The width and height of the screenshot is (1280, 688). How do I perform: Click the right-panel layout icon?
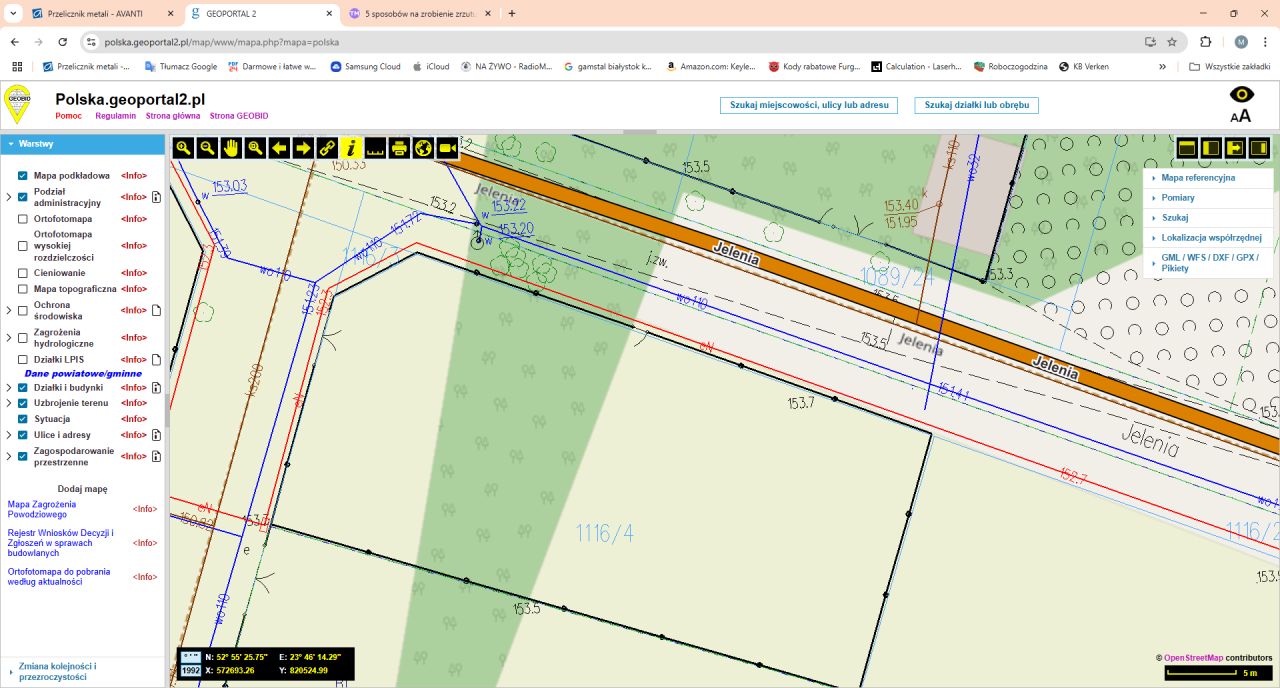[x=1259, y=148]
